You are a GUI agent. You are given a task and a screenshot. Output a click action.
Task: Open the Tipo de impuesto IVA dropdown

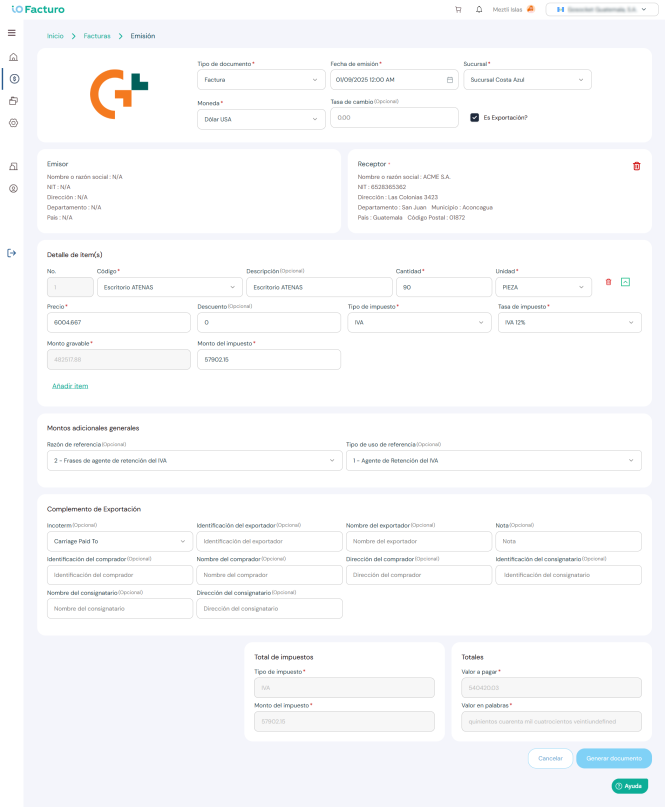click(419, 323)
